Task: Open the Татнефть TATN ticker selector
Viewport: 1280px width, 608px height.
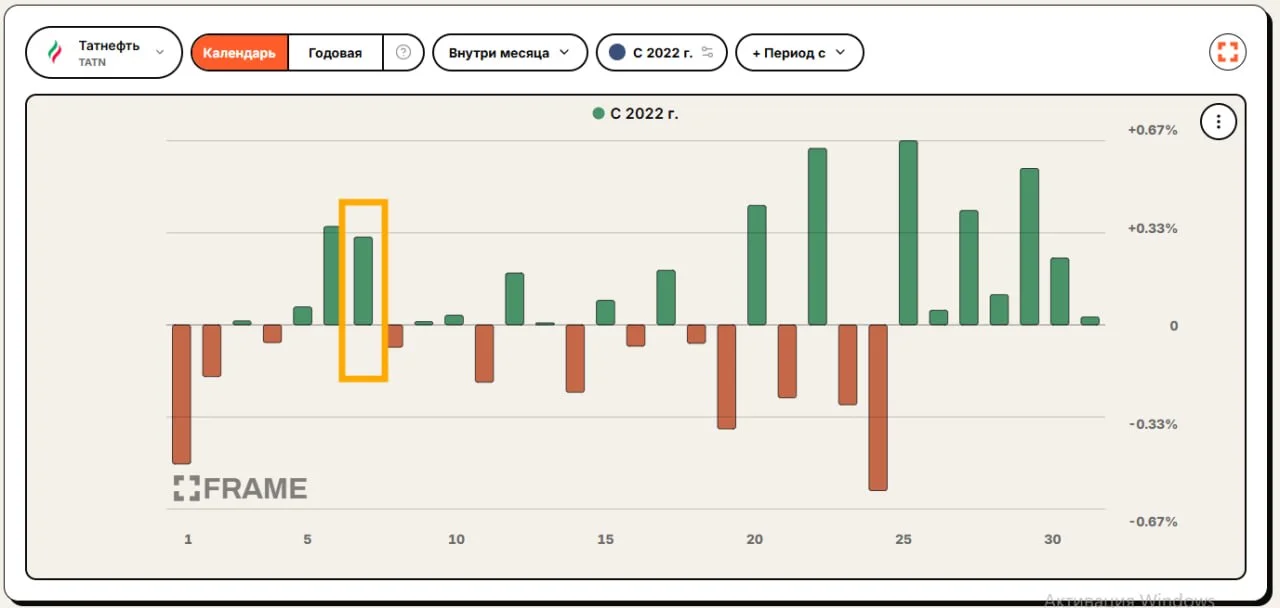Action: pos(104,53)
